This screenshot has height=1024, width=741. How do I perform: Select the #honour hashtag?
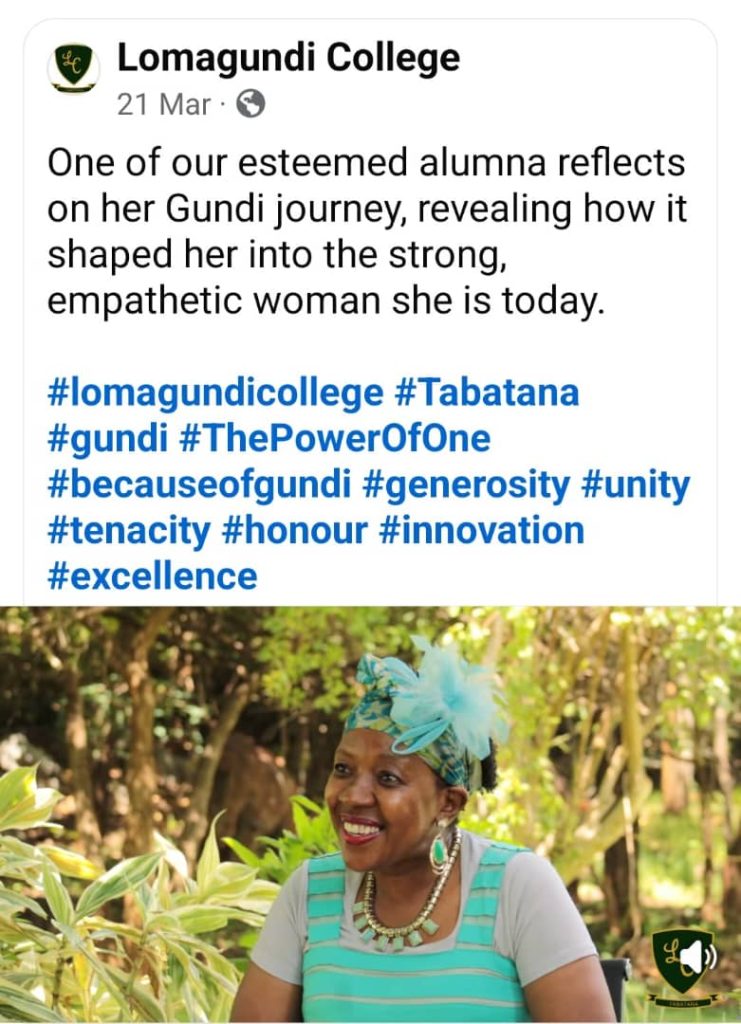[x=295, y=530]
